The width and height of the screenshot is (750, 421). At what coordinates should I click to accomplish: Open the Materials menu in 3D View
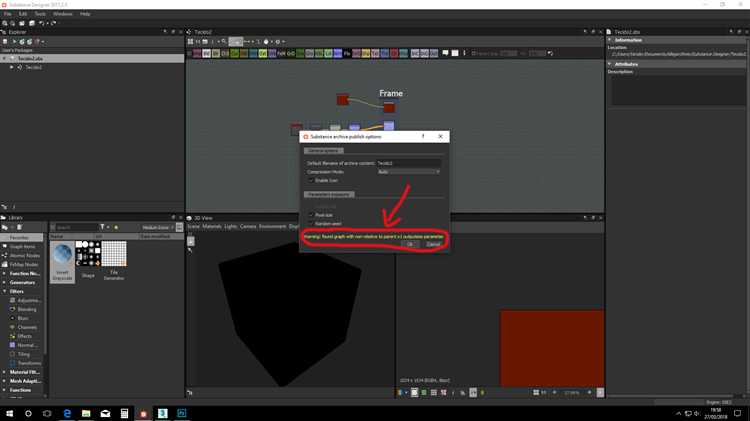(211, 226)
